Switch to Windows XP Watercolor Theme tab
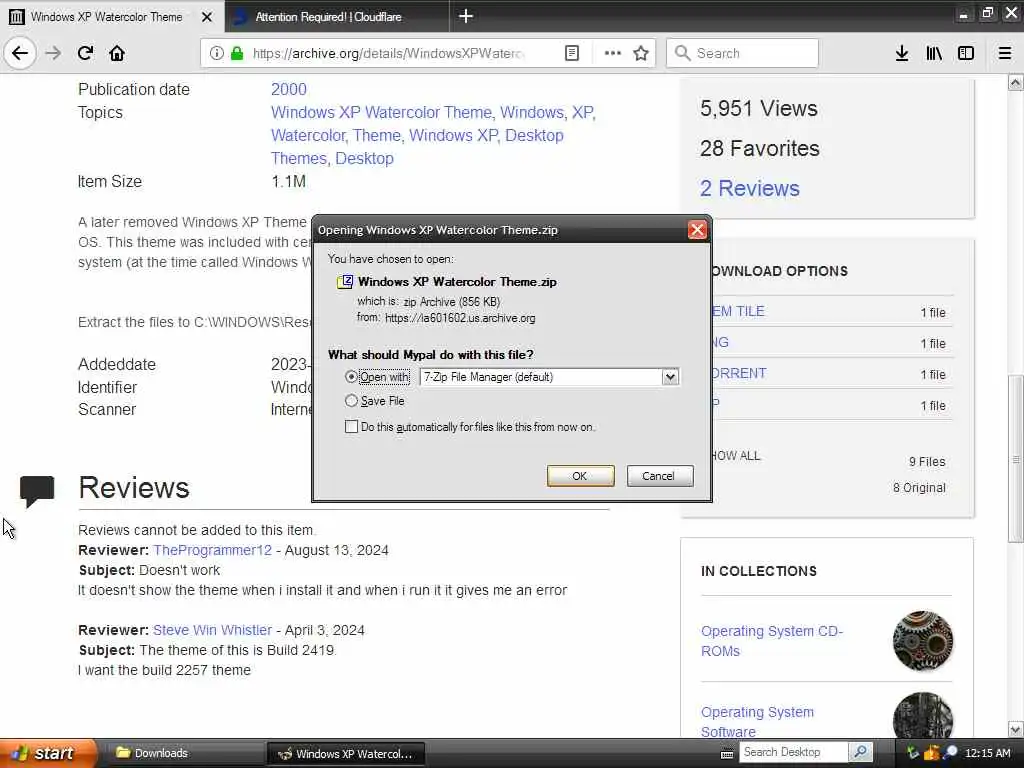This screenshot has height=768, width=1024. click(x=106, y=17)
